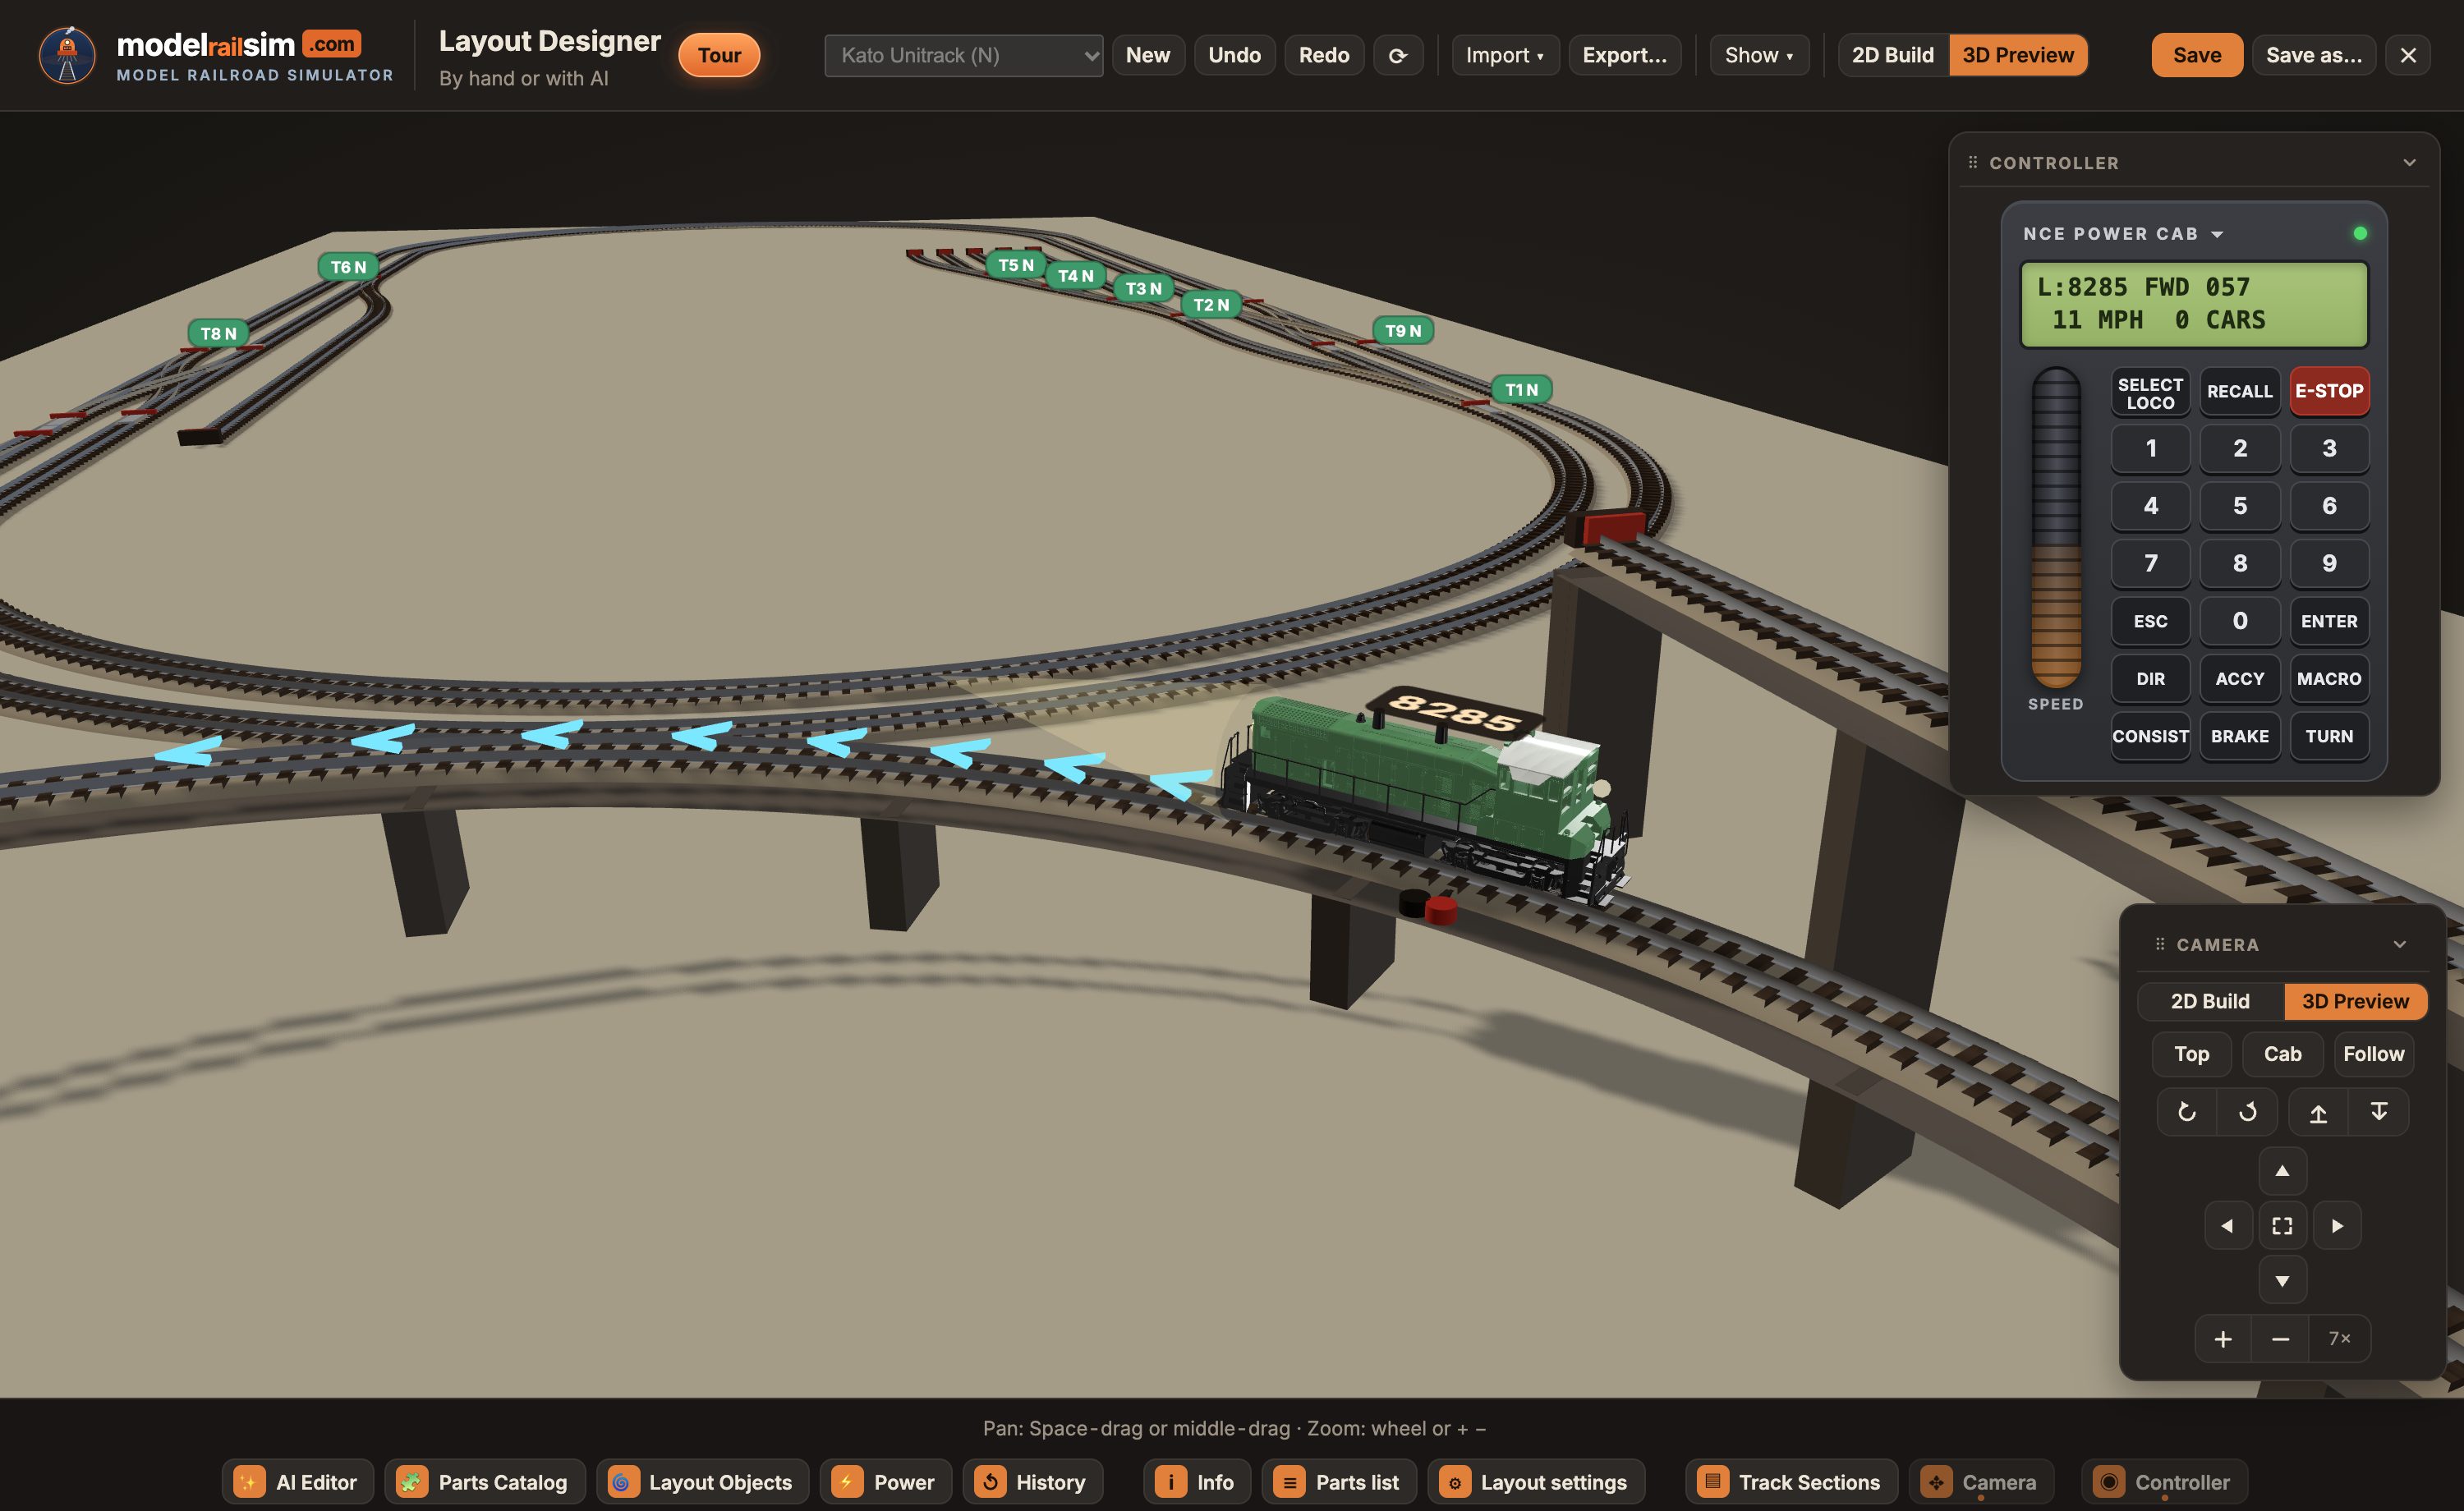Screen dimensions: 2464x1511
Task: Zoom in with camera plus button
Action: pyautogui.click(x=2223, y=1339)
